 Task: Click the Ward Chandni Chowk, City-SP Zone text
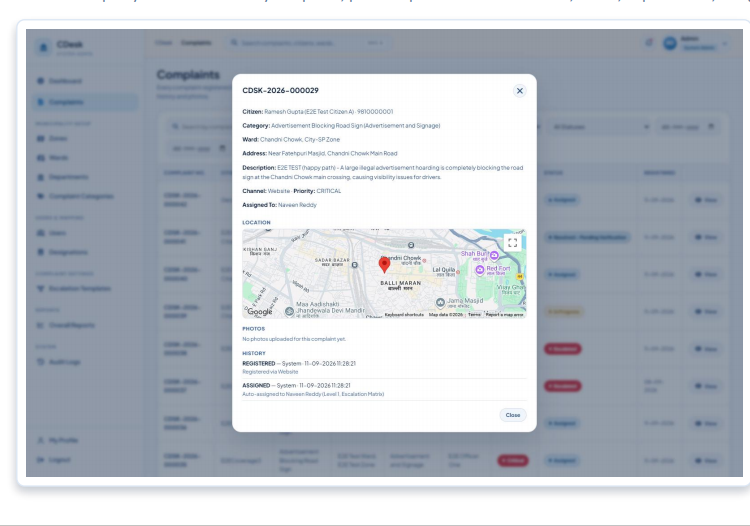coord(291,140)
